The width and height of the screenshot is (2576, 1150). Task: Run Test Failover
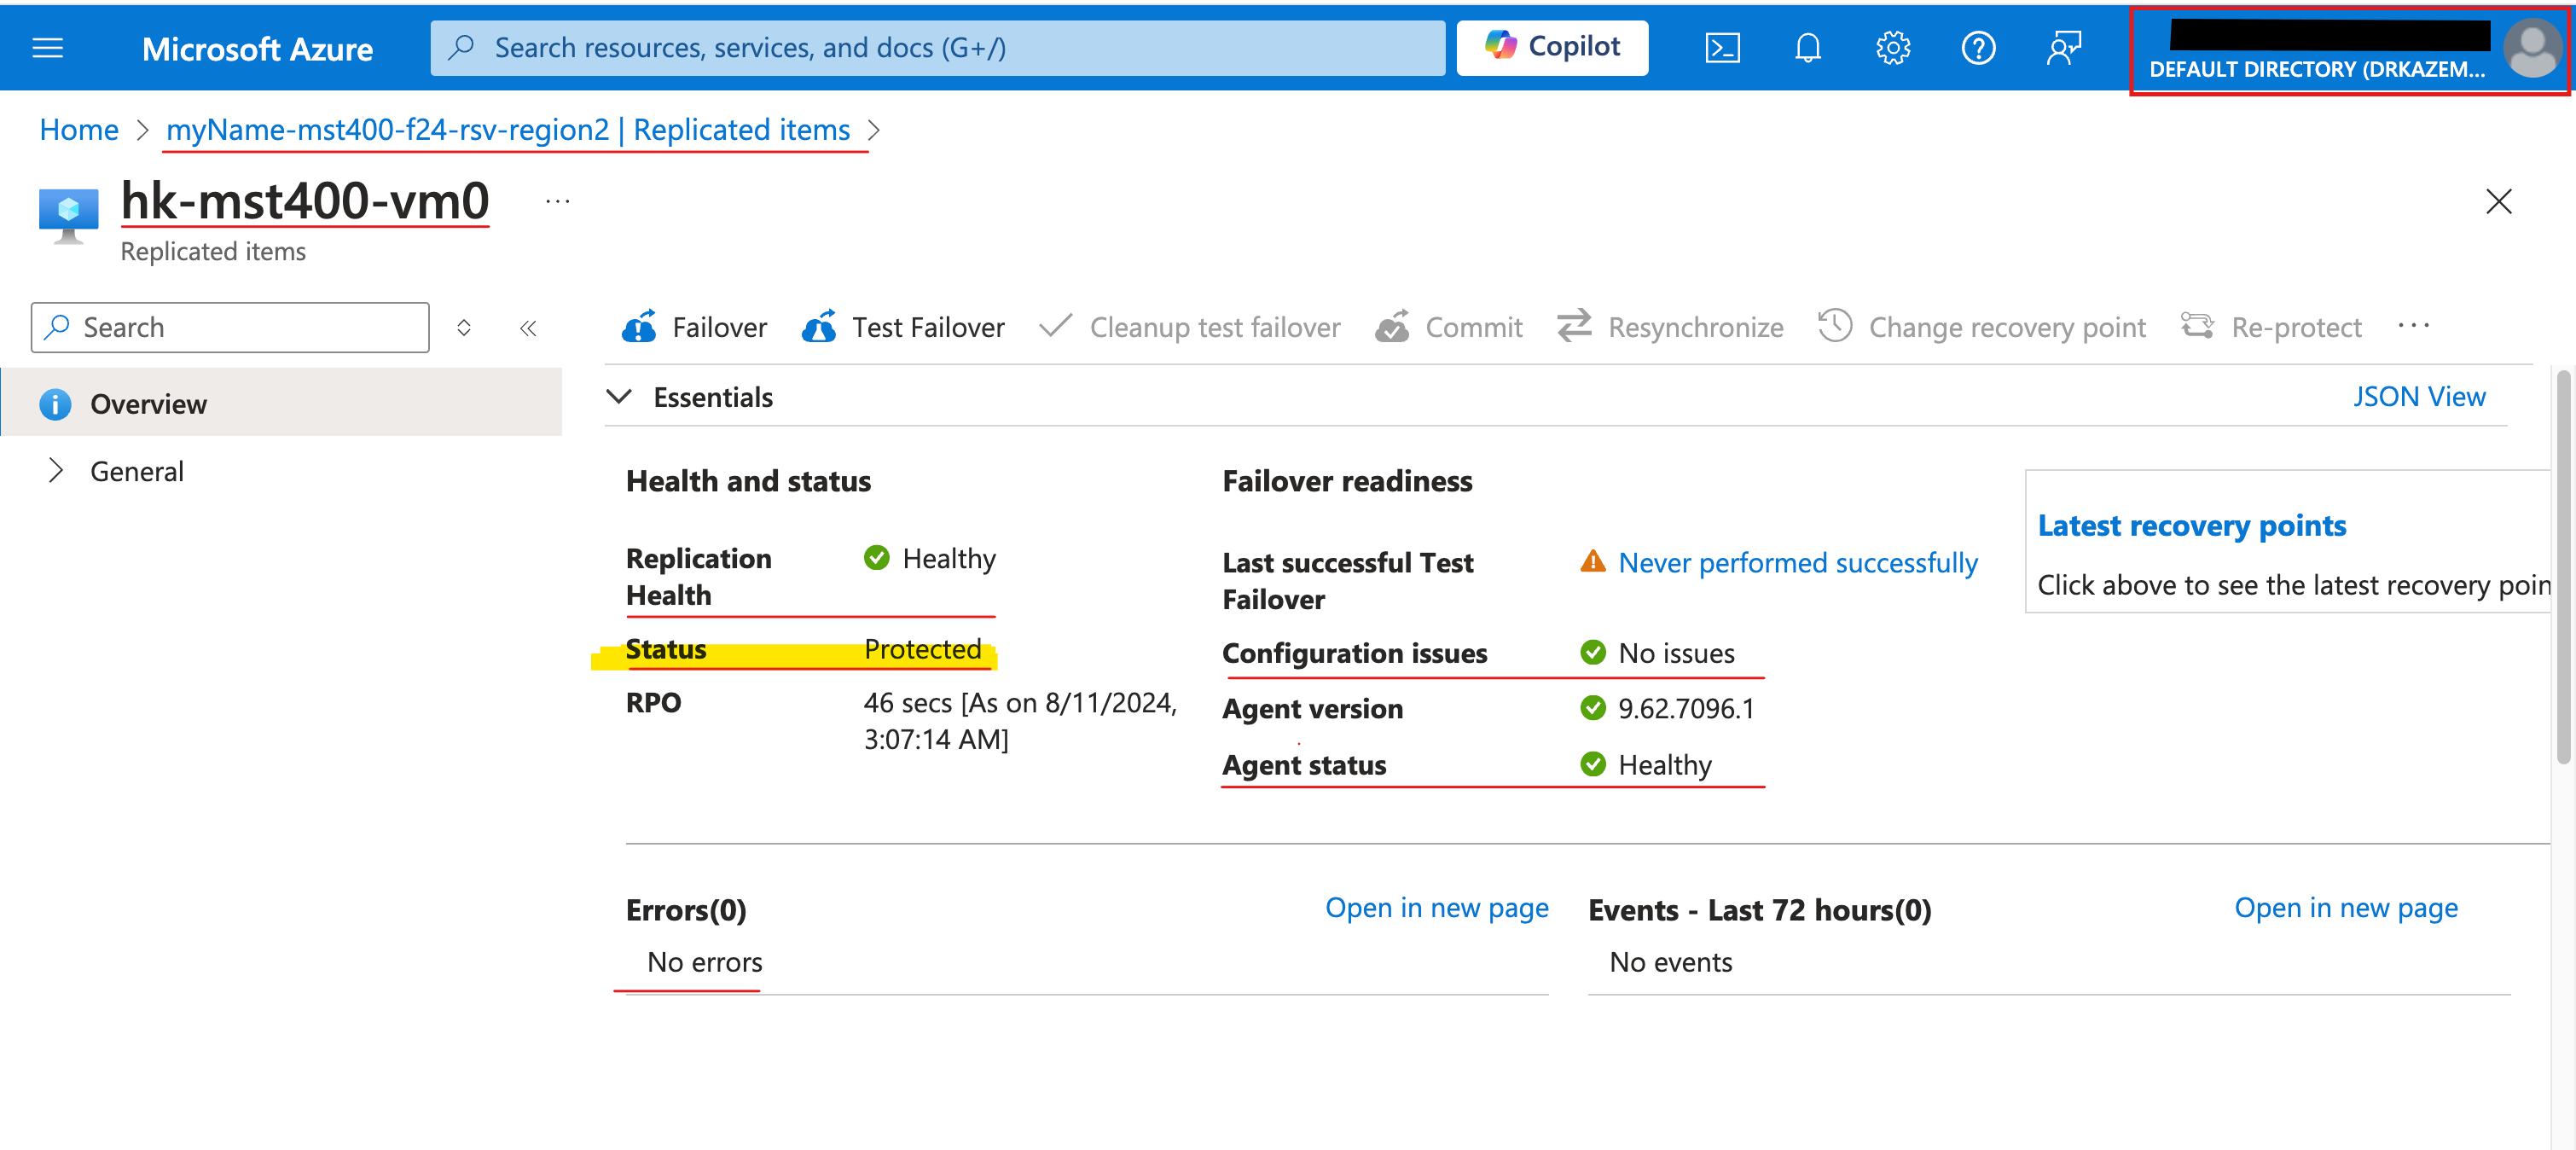903,327
